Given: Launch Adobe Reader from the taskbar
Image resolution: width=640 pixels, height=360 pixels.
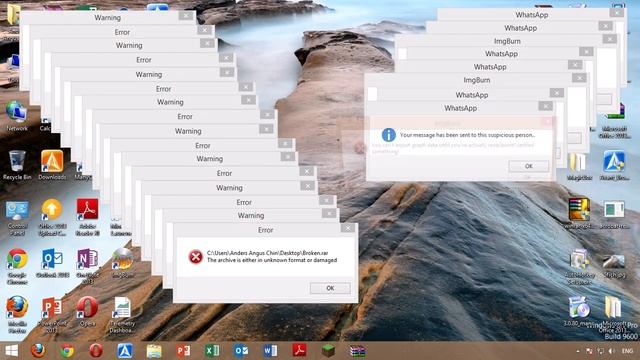Looking at the screenshot, I should click(x=299, y=351).
